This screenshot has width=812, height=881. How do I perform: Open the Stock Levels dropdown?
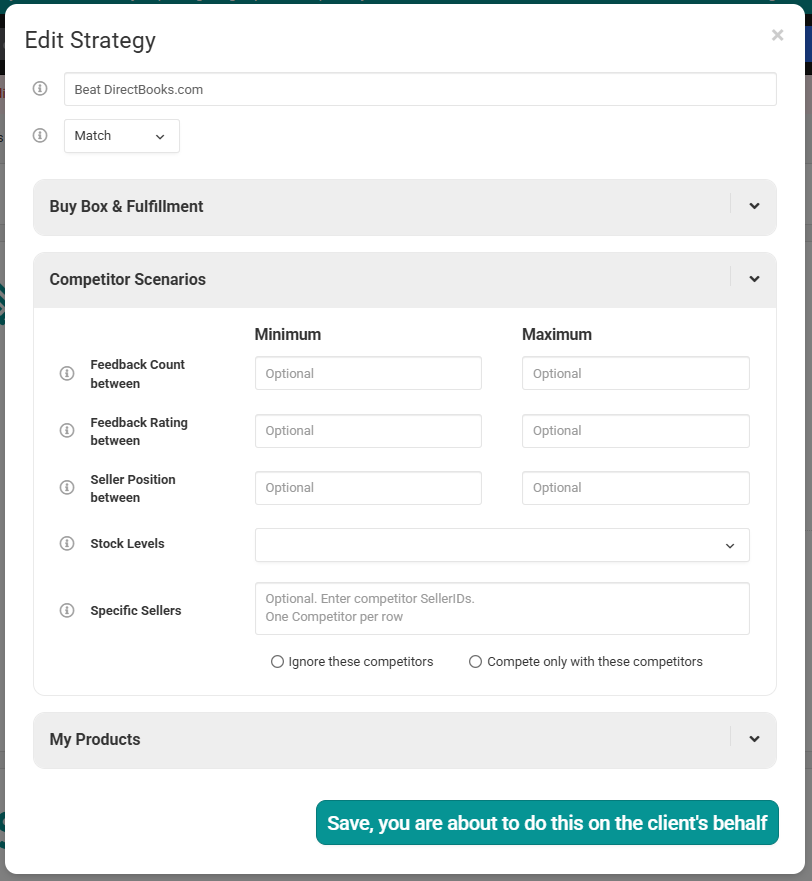click(502, 545)
